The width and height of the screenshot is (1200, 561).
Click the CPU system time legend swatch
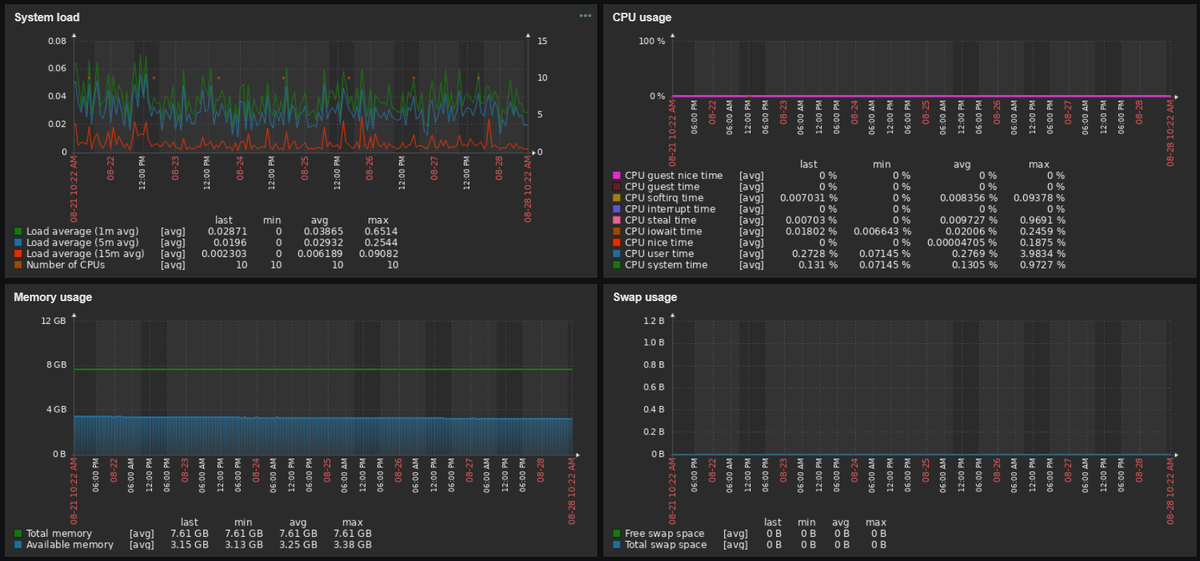(x=616, y=265)
